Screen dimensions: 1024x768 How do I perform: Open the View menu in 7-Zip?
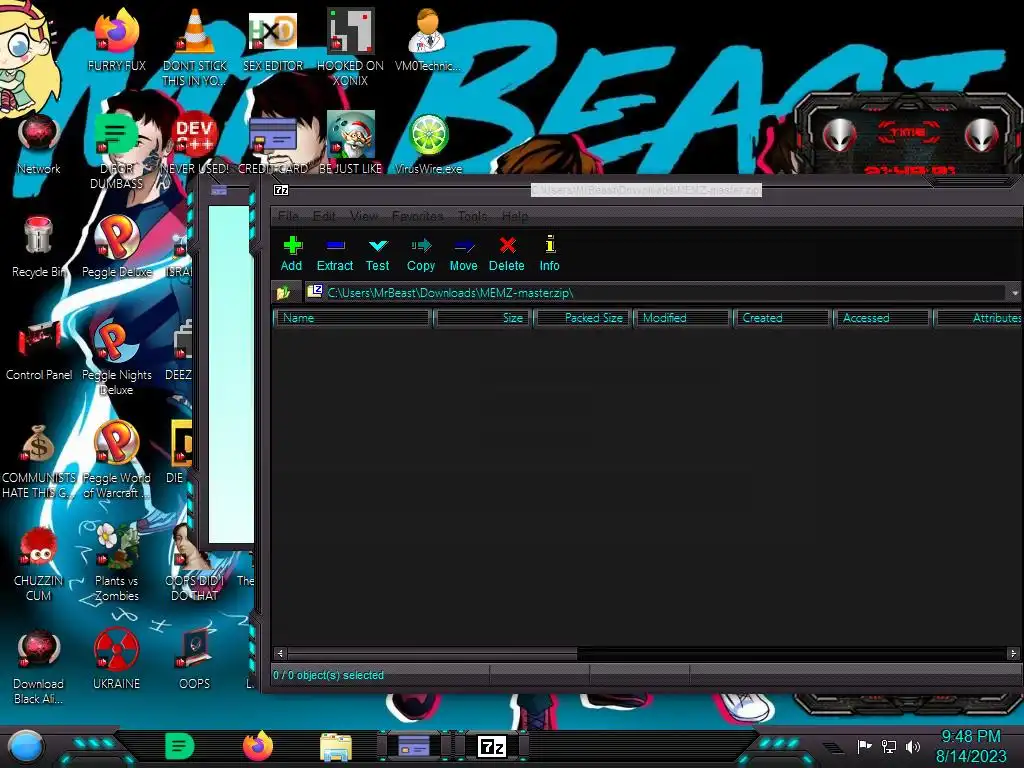364,216
